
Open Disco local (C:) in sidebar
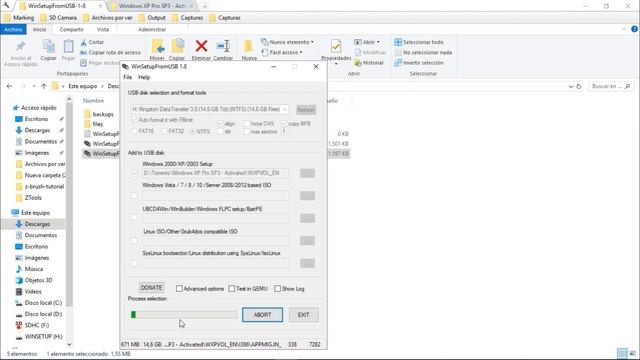point(39,303)
